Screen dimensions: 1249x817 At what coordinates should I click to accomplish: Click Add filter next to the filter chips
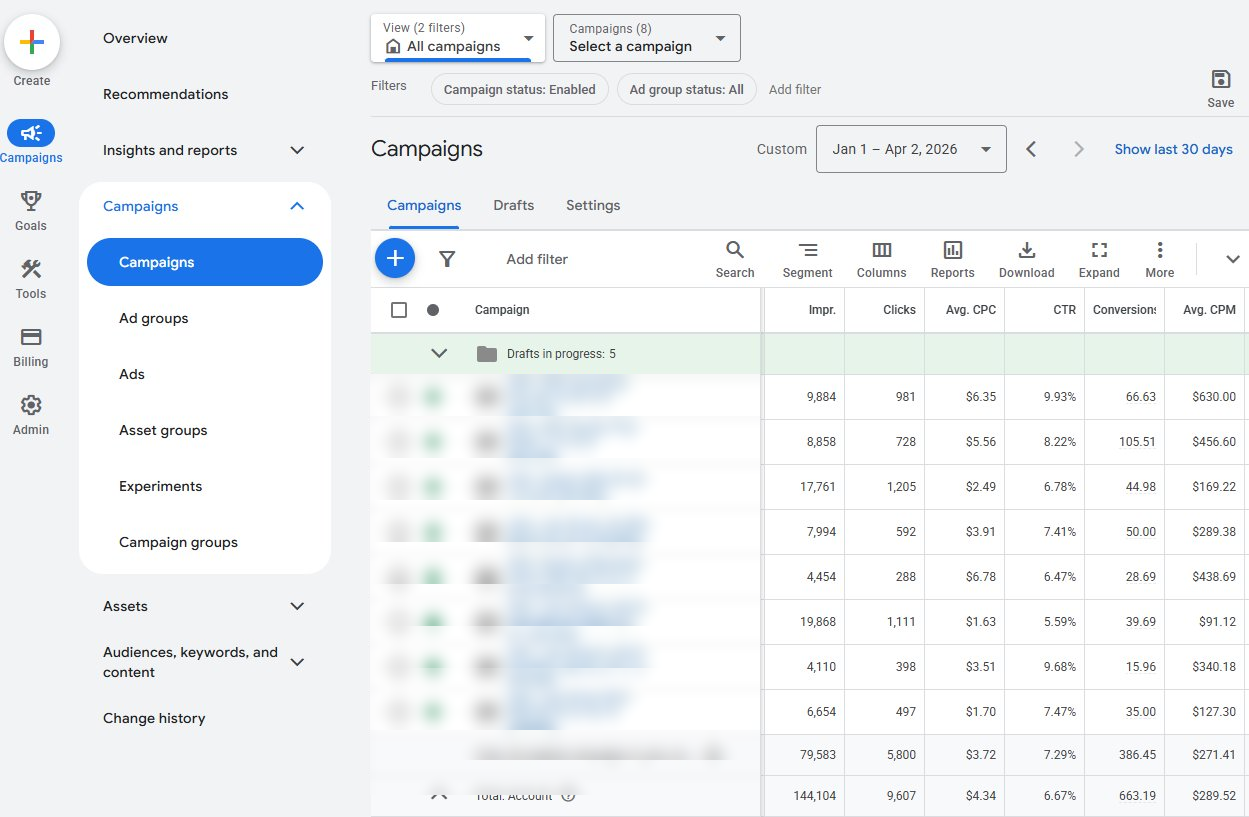pos(795,89)
